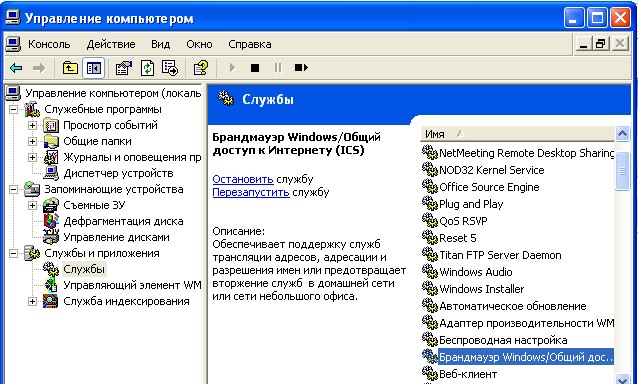
Task: Click the Back arrow toolbar icon
Action: point(16,68)
